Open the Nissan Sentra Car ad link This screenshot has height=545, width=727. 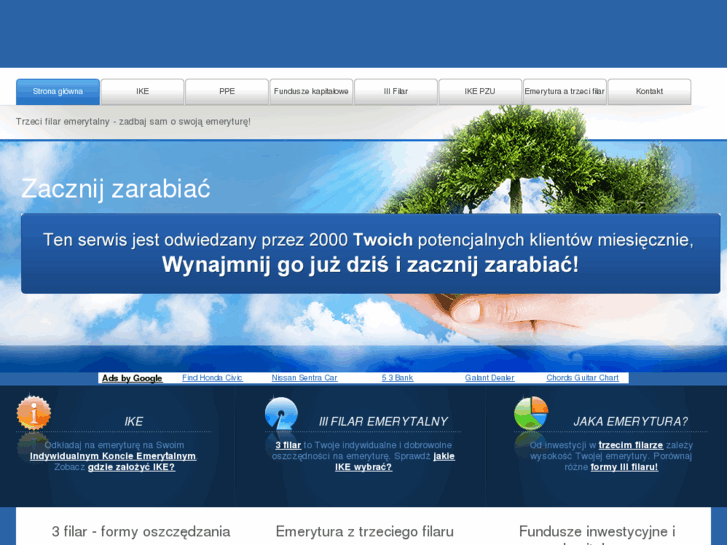[305, 378]
